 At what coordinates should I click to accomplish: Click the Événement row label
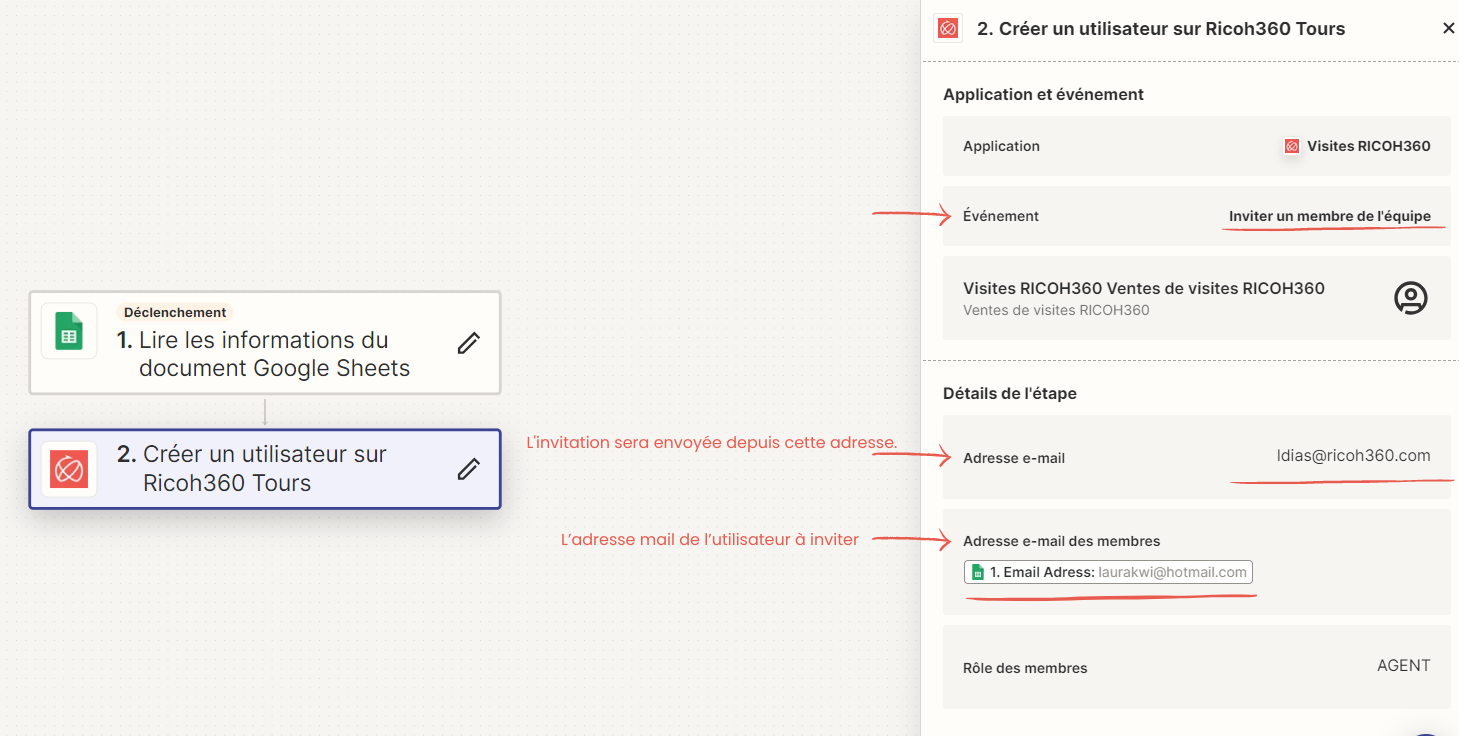pyautogui.click(x=1001, y=216)
